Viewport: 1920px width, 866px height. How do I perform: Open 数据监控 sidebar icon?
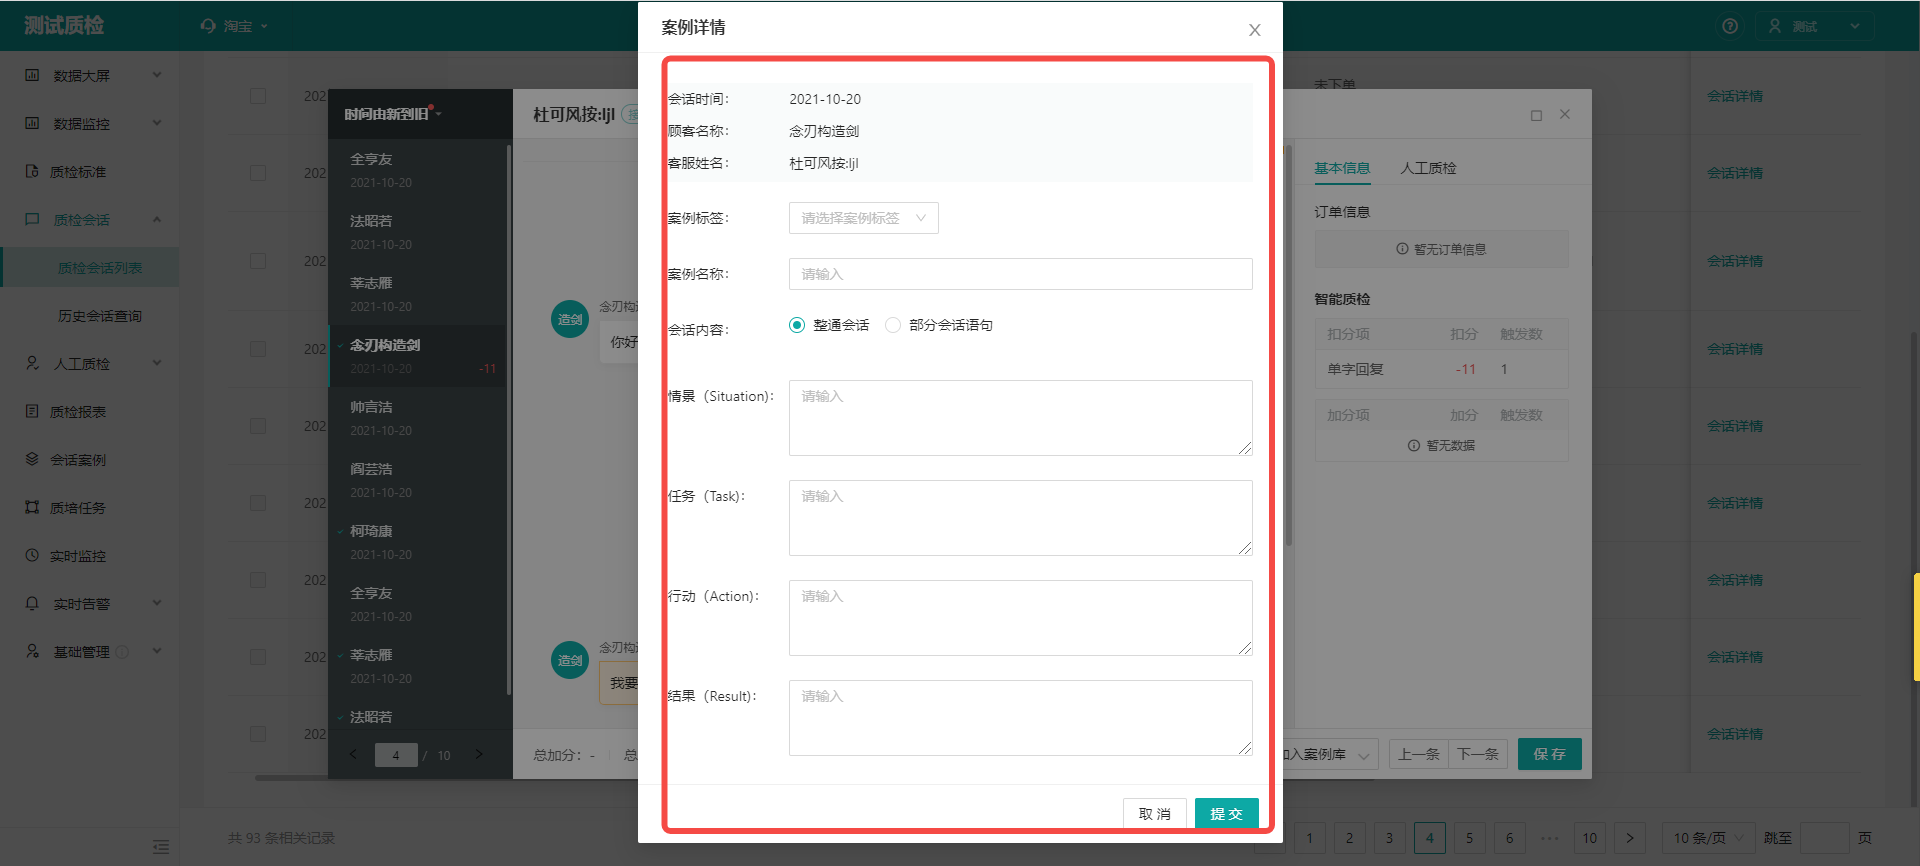[32, 123]
